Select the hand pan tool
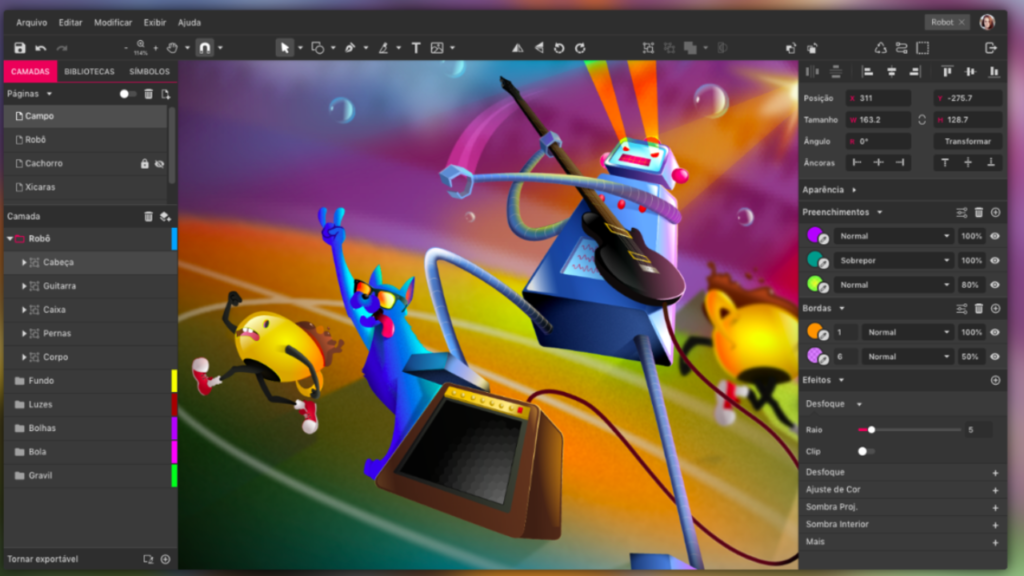 [x=172, y=48]
